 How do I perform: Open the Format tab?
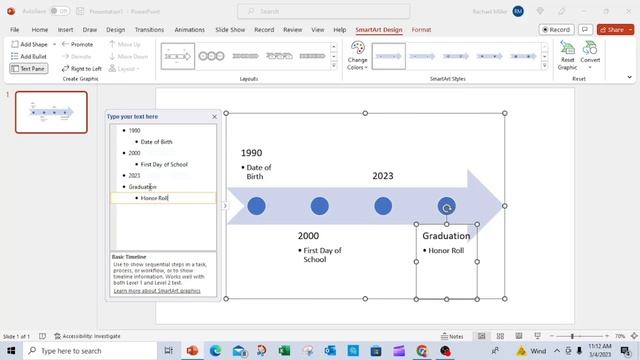(x=421, y=30)
